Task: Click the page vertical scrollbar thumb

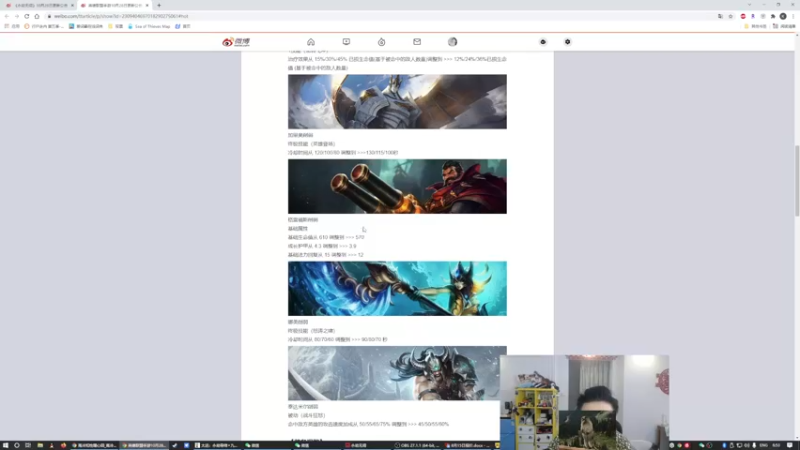Action: 797,181
